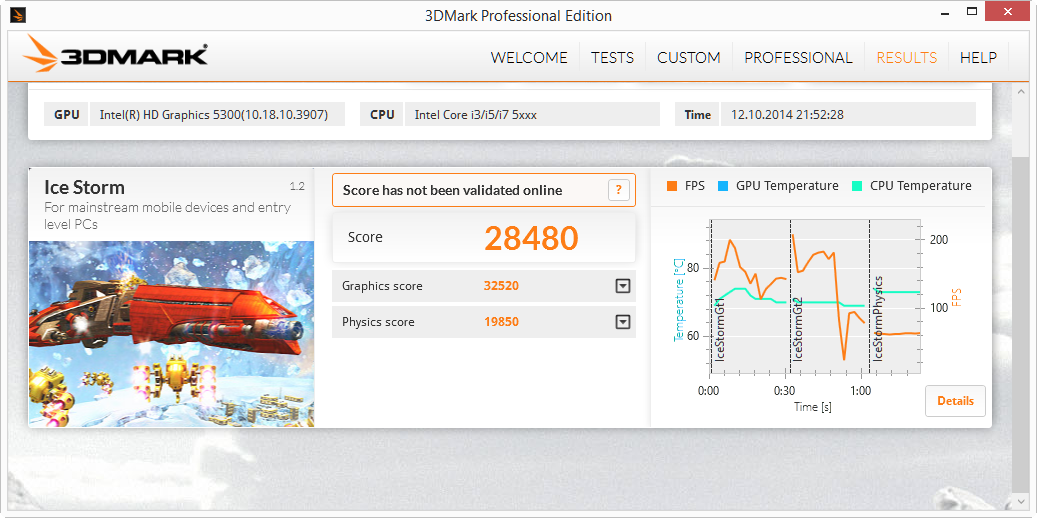This screenshot has height=518, width=1037.
Task: Click the Intel Core i3/i5/i7 5xxx CPU field
Action: [x=532, y=114]
